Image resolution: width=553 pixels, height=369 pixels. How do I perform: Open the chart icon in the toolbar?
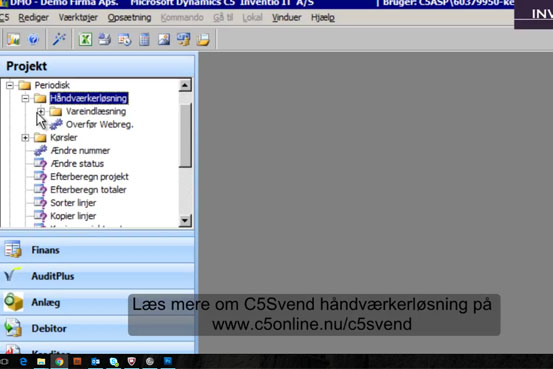point(13,39)
